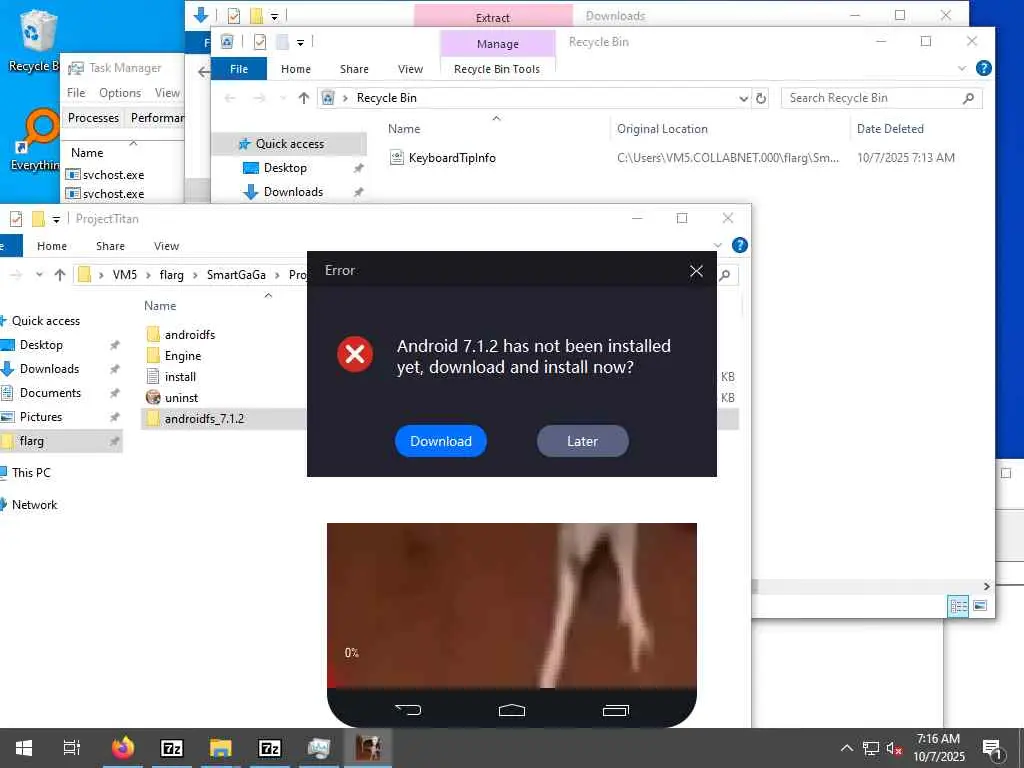Viewport: 1024px width, 768px height.
Task: Switch to Processes tab in Task Manager
Action: pyautogui.click(x=93, y=118)
